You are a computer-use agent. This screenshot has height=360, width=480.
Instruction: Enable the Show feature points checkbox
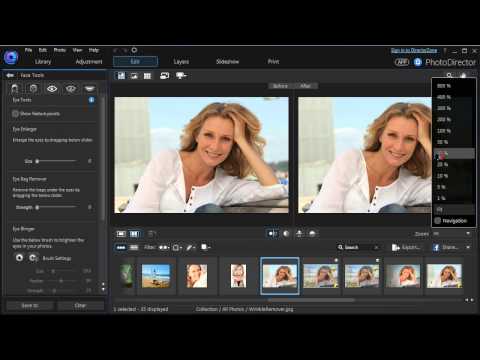[x=15, y=114]
